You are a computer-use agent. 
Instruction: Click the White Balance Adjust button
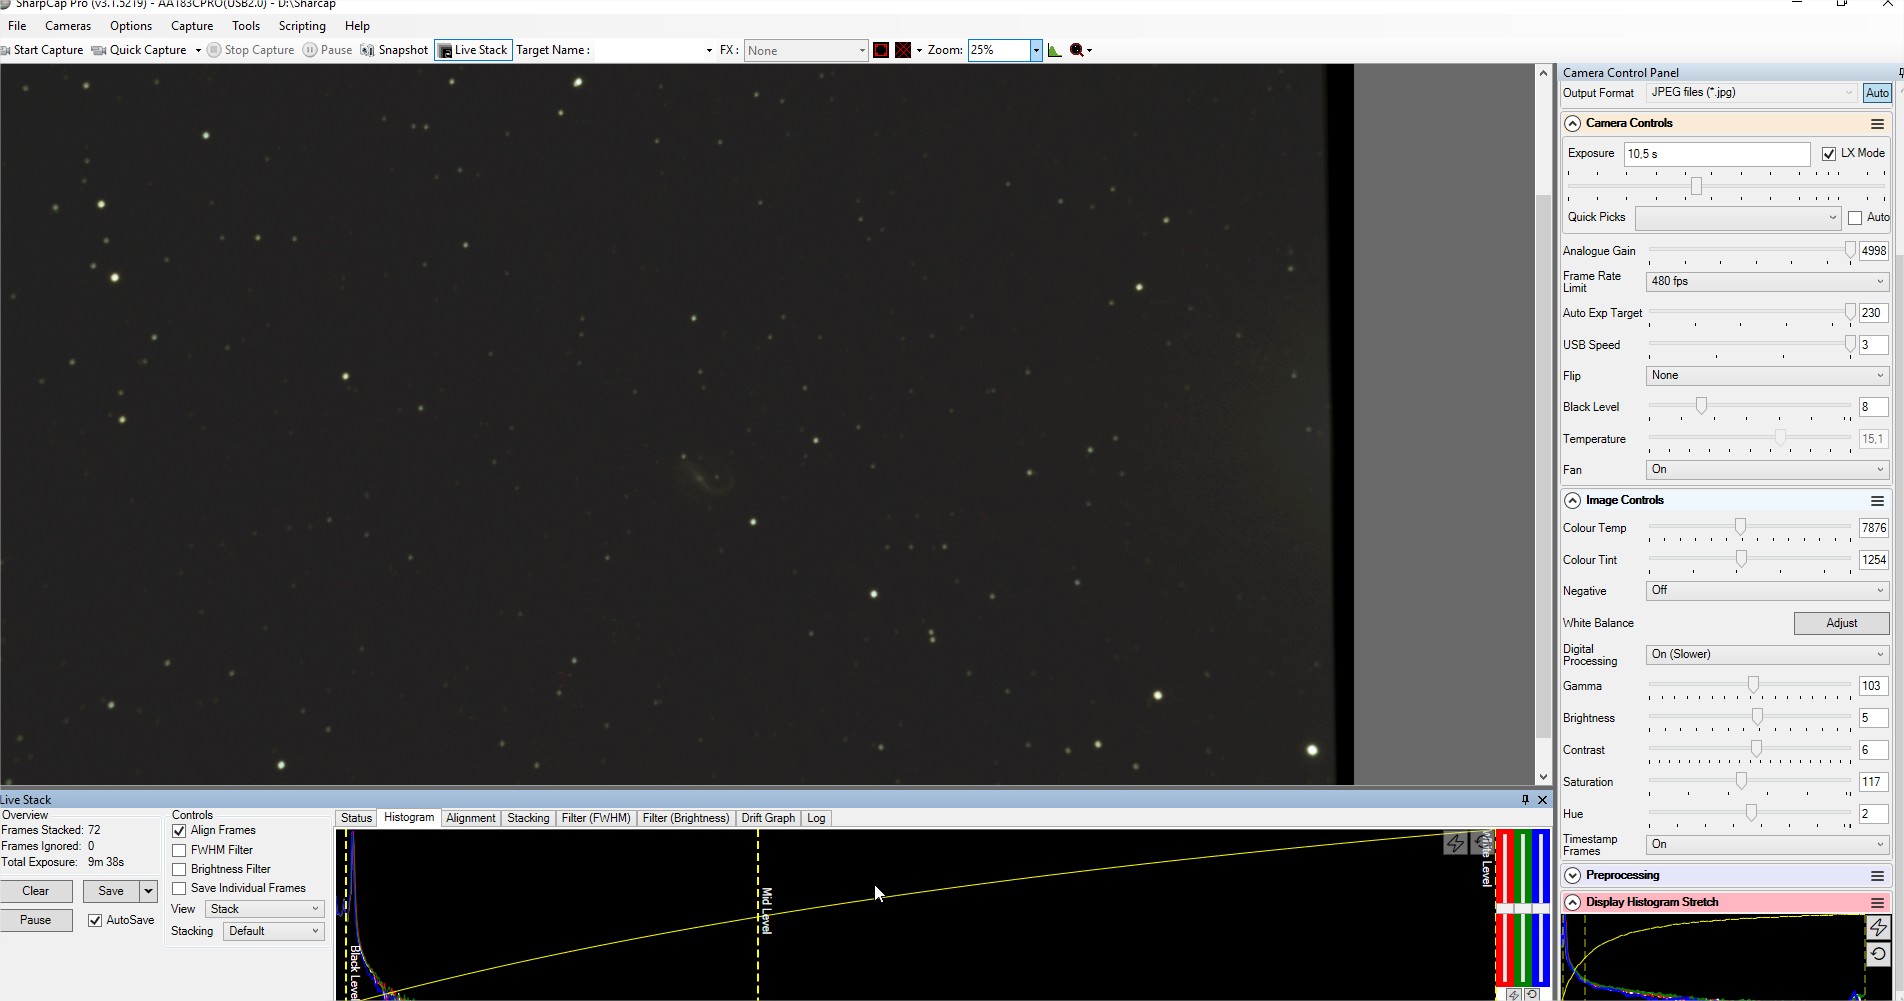tap(1841, 624)
